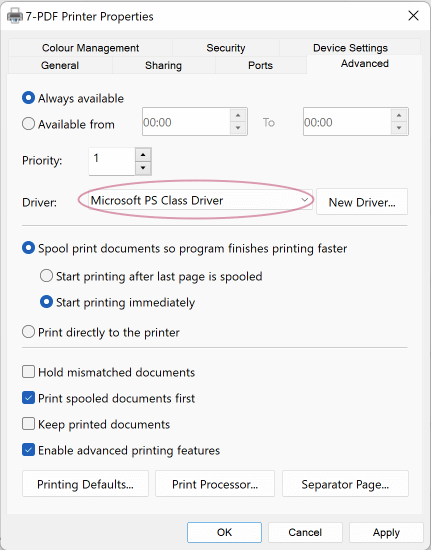Switch to the Colour Management tab
Viewport: 431px width, 550px height.
coord(90,48)
